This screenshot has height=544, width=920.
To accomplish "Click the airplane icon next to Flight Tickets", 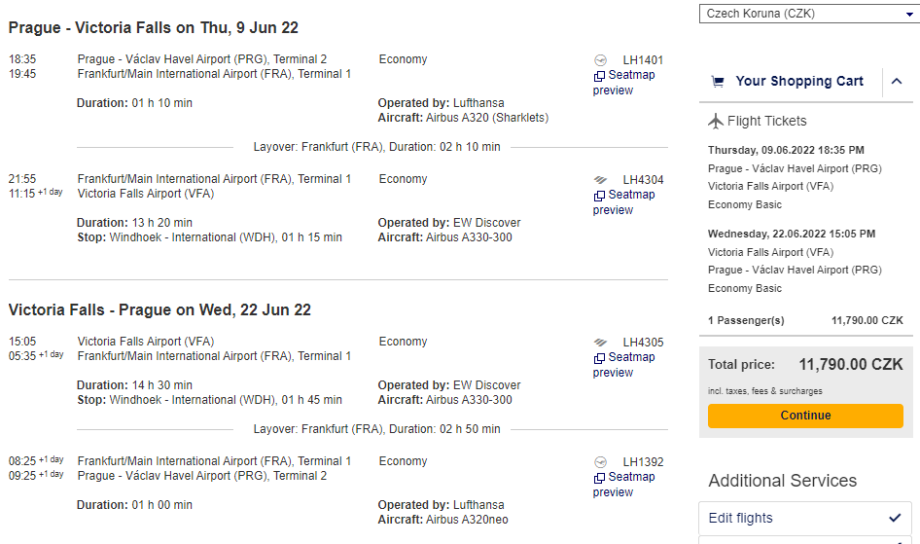I will click(715, 121).
